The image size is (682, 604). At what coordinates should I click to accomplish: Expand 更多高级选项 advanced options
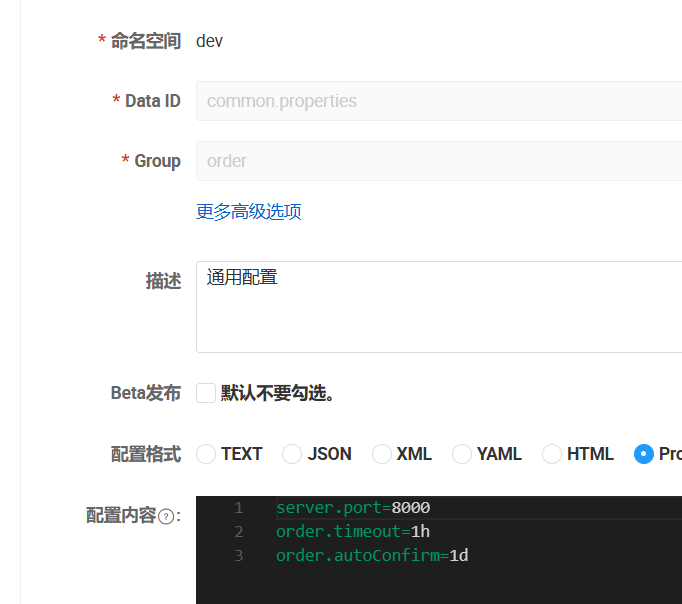click(x=249, y=212)
